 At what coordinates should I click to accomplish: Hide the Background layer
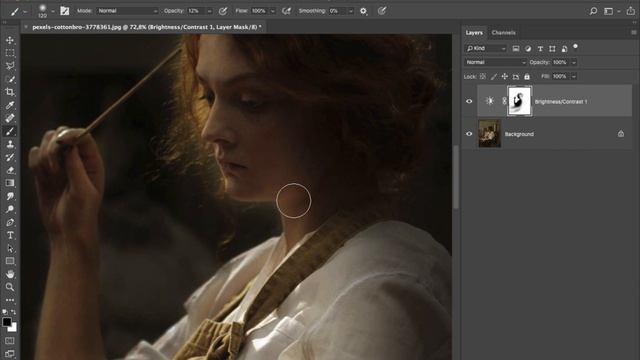(x=469, y=134)
